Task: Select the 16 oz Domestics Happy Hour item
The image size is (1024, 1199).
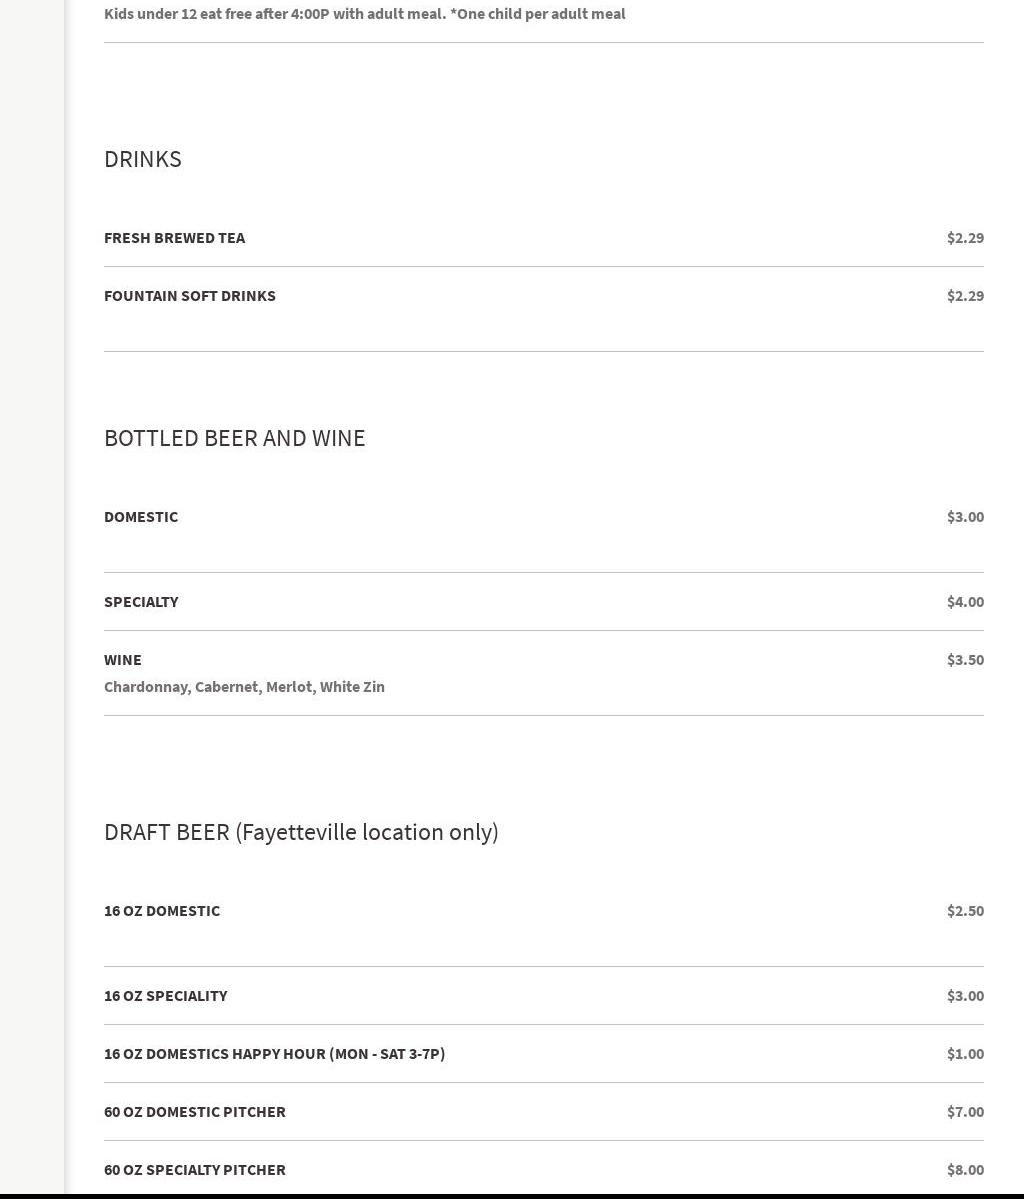Action: click(x=274, y=1054)
